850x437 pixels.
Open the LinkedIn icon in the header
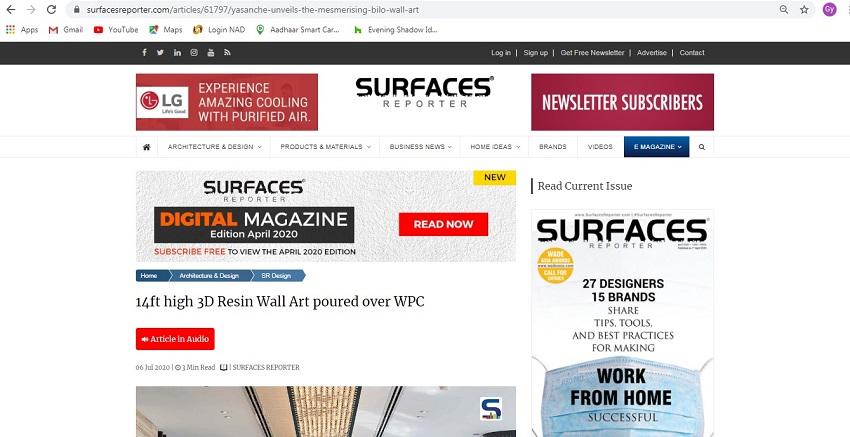(177, 53)
